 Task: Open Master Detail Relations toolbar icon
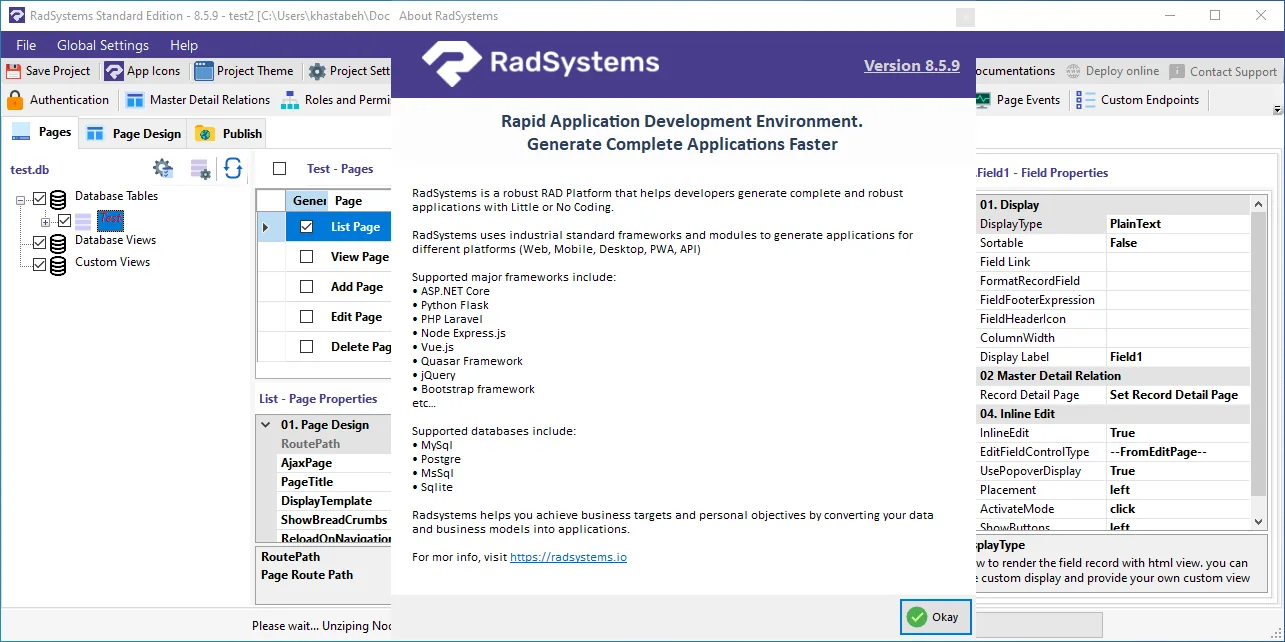click(x=134, y=100)
